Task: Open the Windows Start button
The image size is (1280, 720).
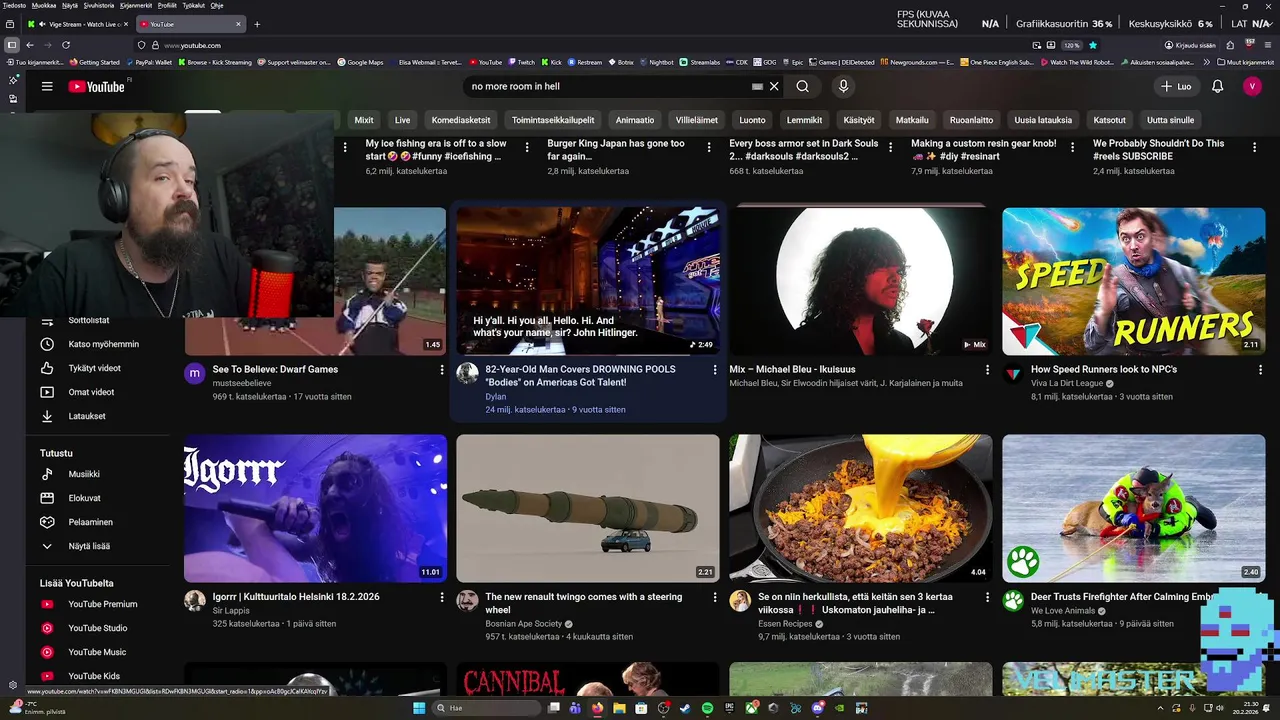Action: (x=420, y=708)
